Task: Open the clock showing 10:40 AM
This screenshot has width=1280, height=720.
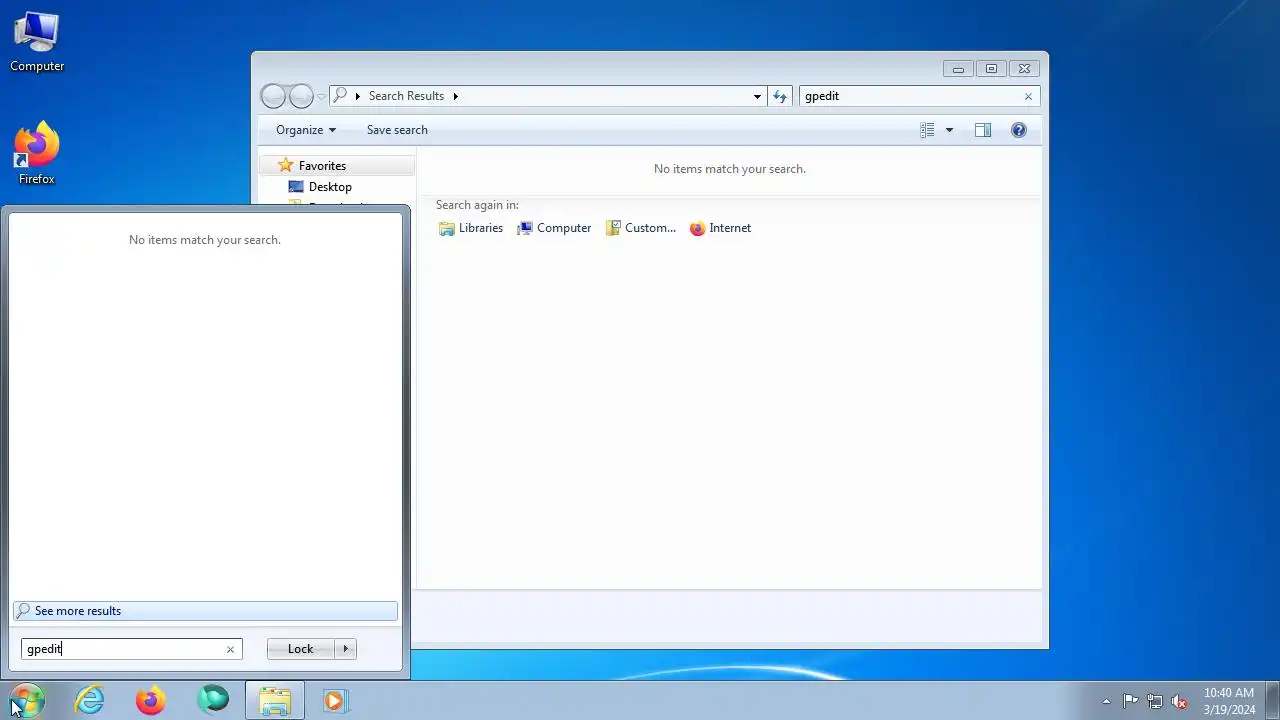Action: point(1229,701)
